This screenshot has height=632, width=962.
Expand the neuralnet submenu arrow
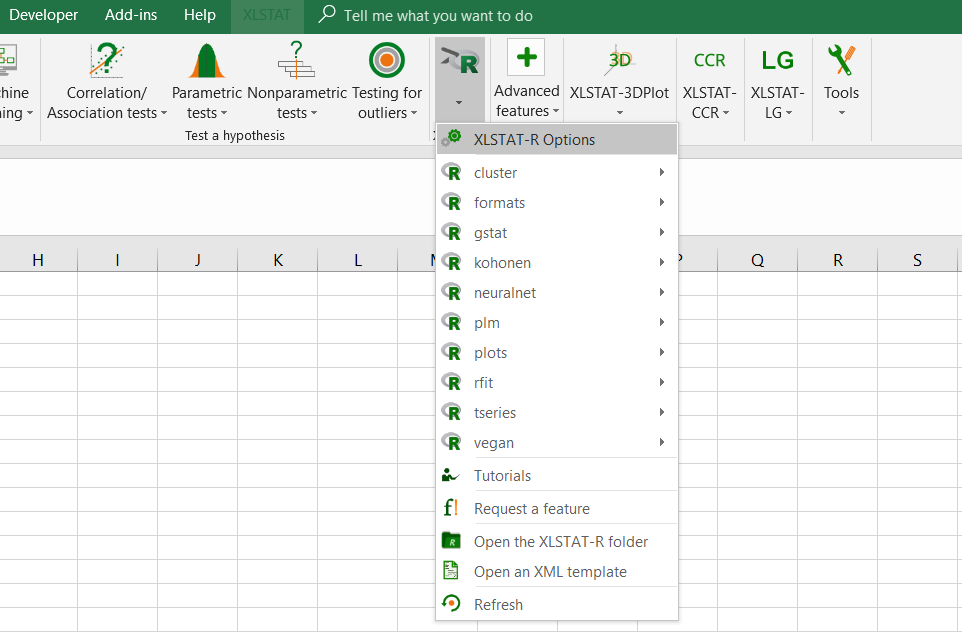click(x=662, y=293)
